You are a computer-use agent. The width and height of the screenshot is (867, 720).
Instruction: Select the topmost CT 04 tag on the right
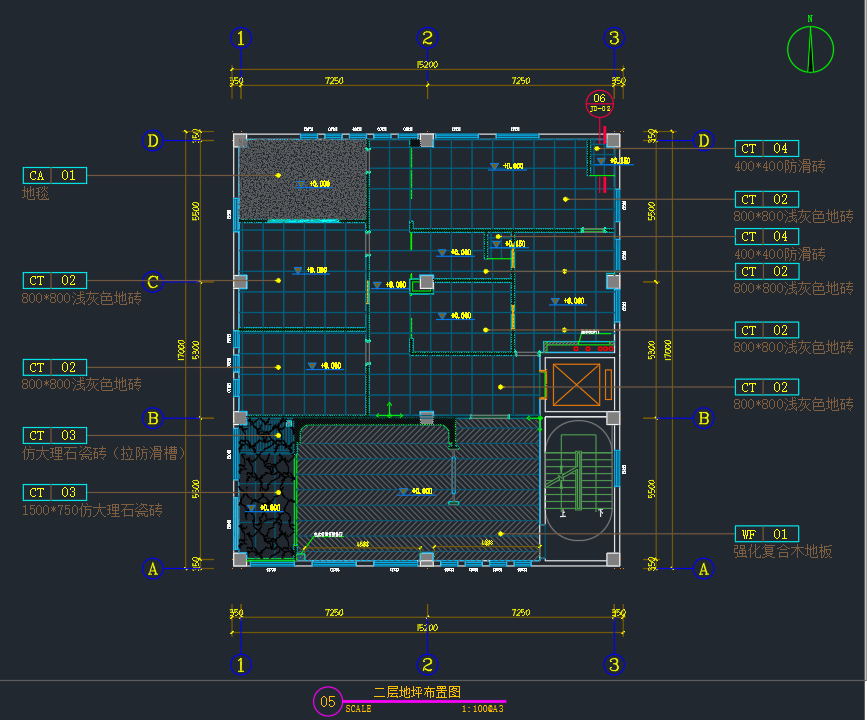(766, 148)
